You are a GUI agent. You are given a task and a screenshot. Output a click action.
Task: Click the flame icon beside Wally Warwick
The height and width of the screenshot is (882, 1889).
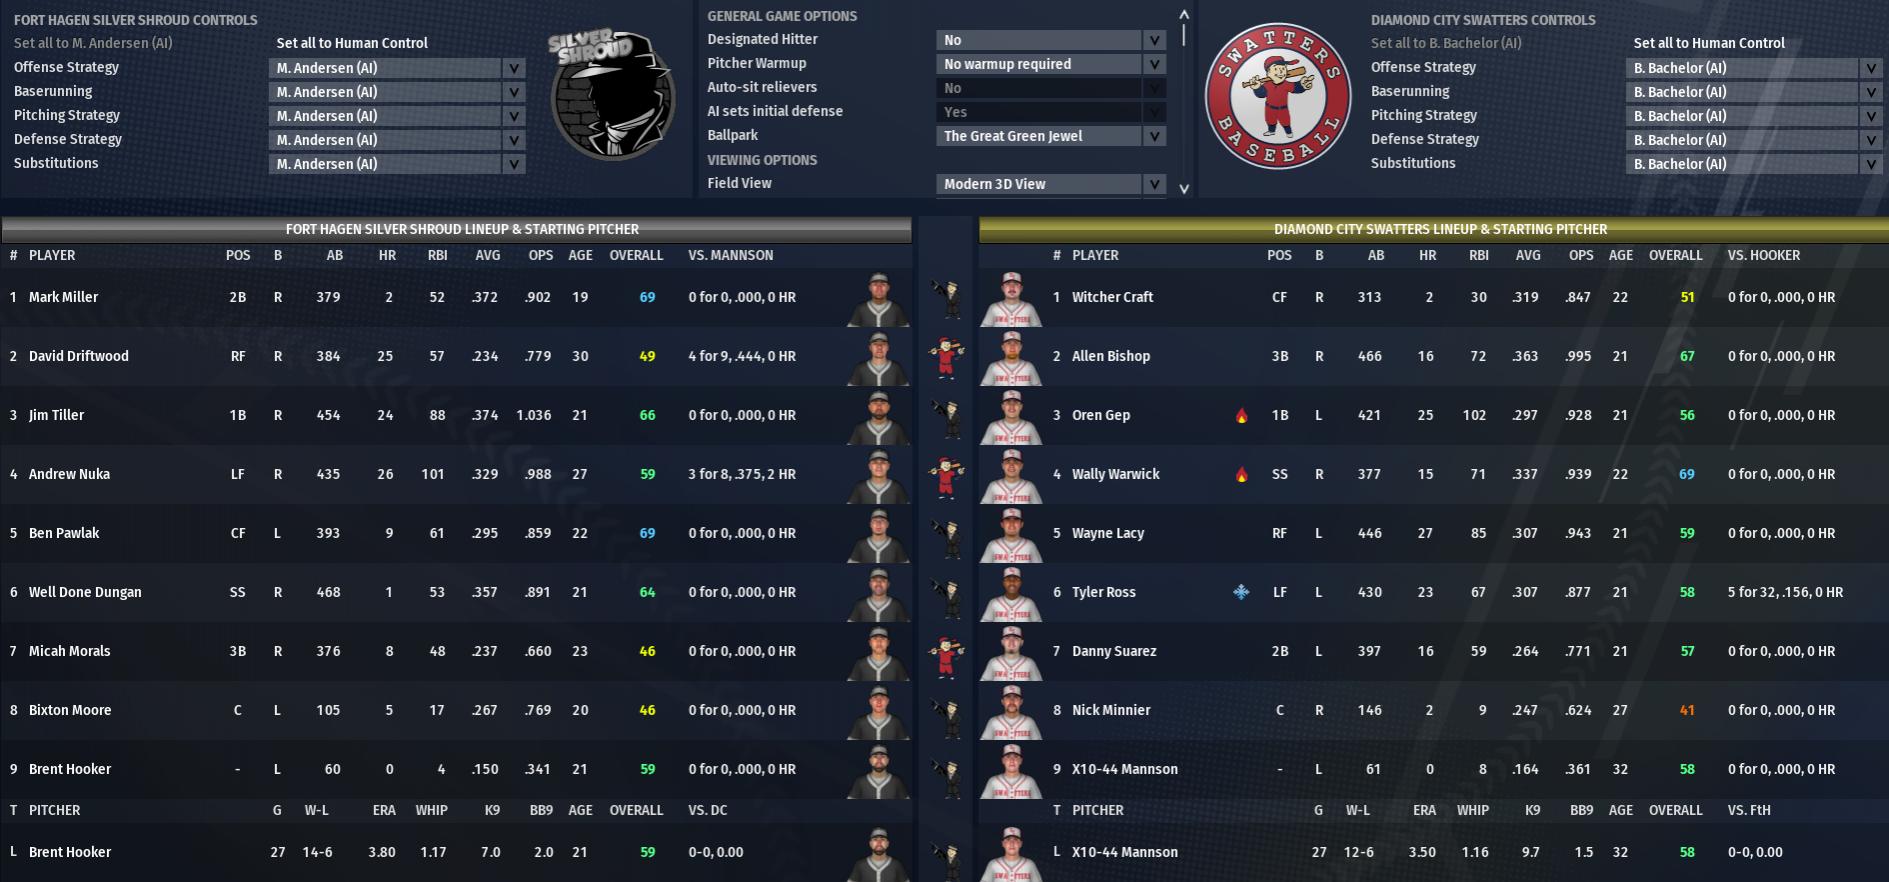(x=1241, y=475)
